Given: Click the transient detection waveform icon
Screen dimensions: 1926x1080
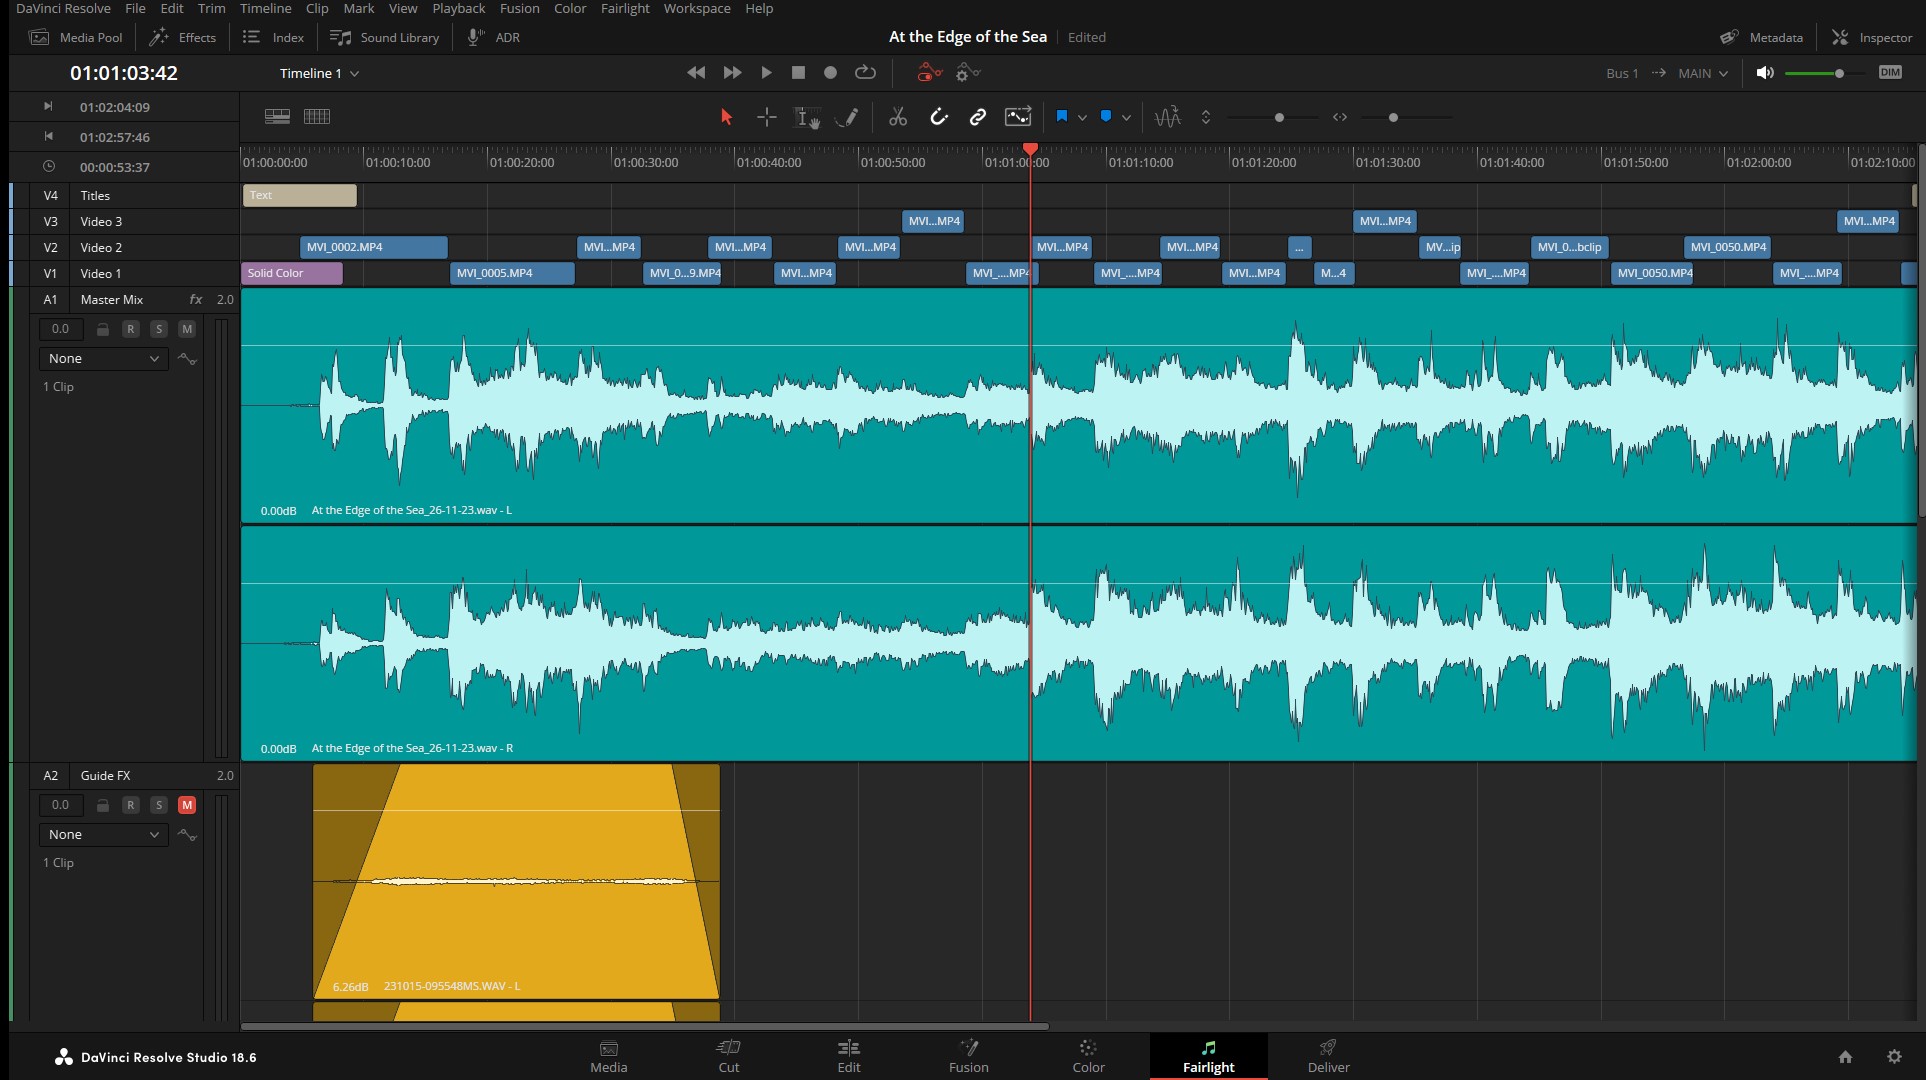Looking at the screenshot, I should 1168,117.
